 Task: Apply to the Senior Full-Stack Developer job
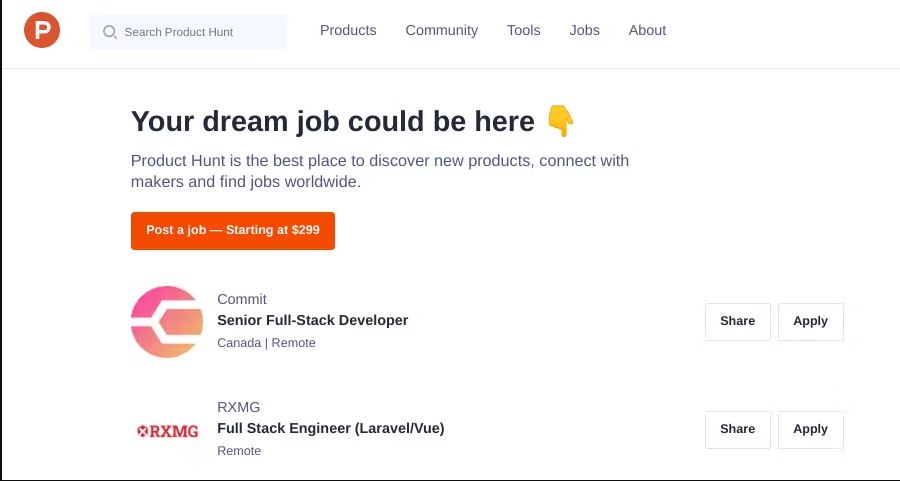pyautogui.click(x=810, y=321)
